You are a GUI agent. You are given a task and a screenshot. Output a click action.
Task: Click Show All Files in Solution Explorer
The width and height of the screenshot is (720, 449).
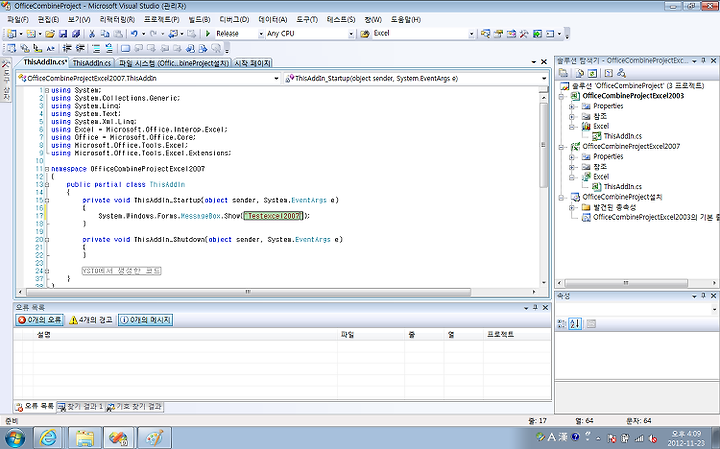579,73
